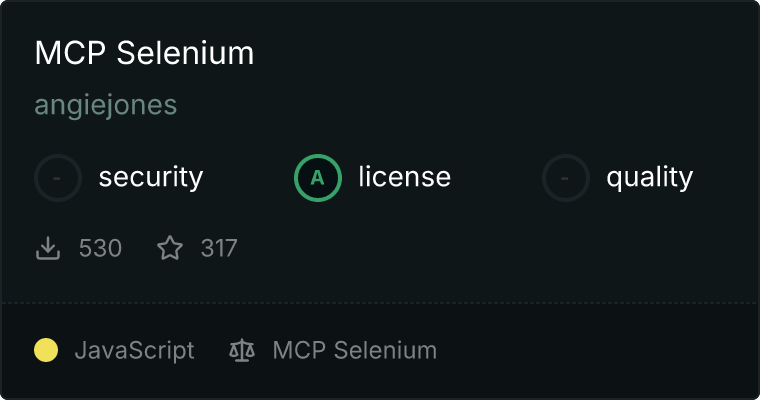Open the "MCP Selenium" license text in footer
Screen dimensions: 760x400
[x=354, y=351]
